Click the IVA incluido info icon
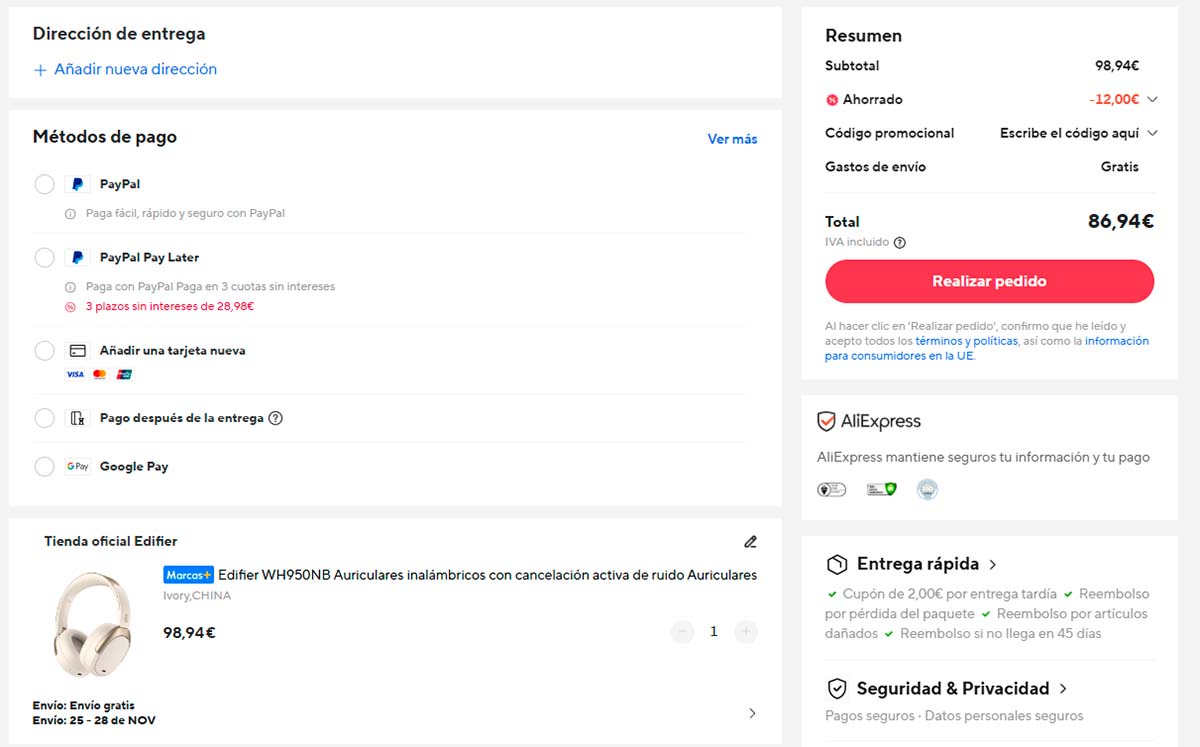The image size is (1200, 747). pyautogui.click(x=899, y=243)
